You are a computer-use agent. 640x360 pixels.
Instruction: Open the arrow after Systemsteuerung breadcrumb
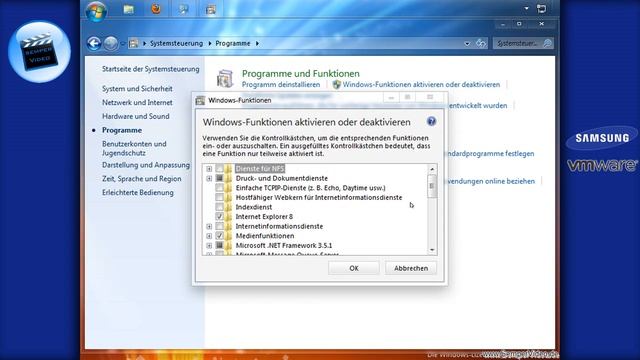[x=210, y=43]
